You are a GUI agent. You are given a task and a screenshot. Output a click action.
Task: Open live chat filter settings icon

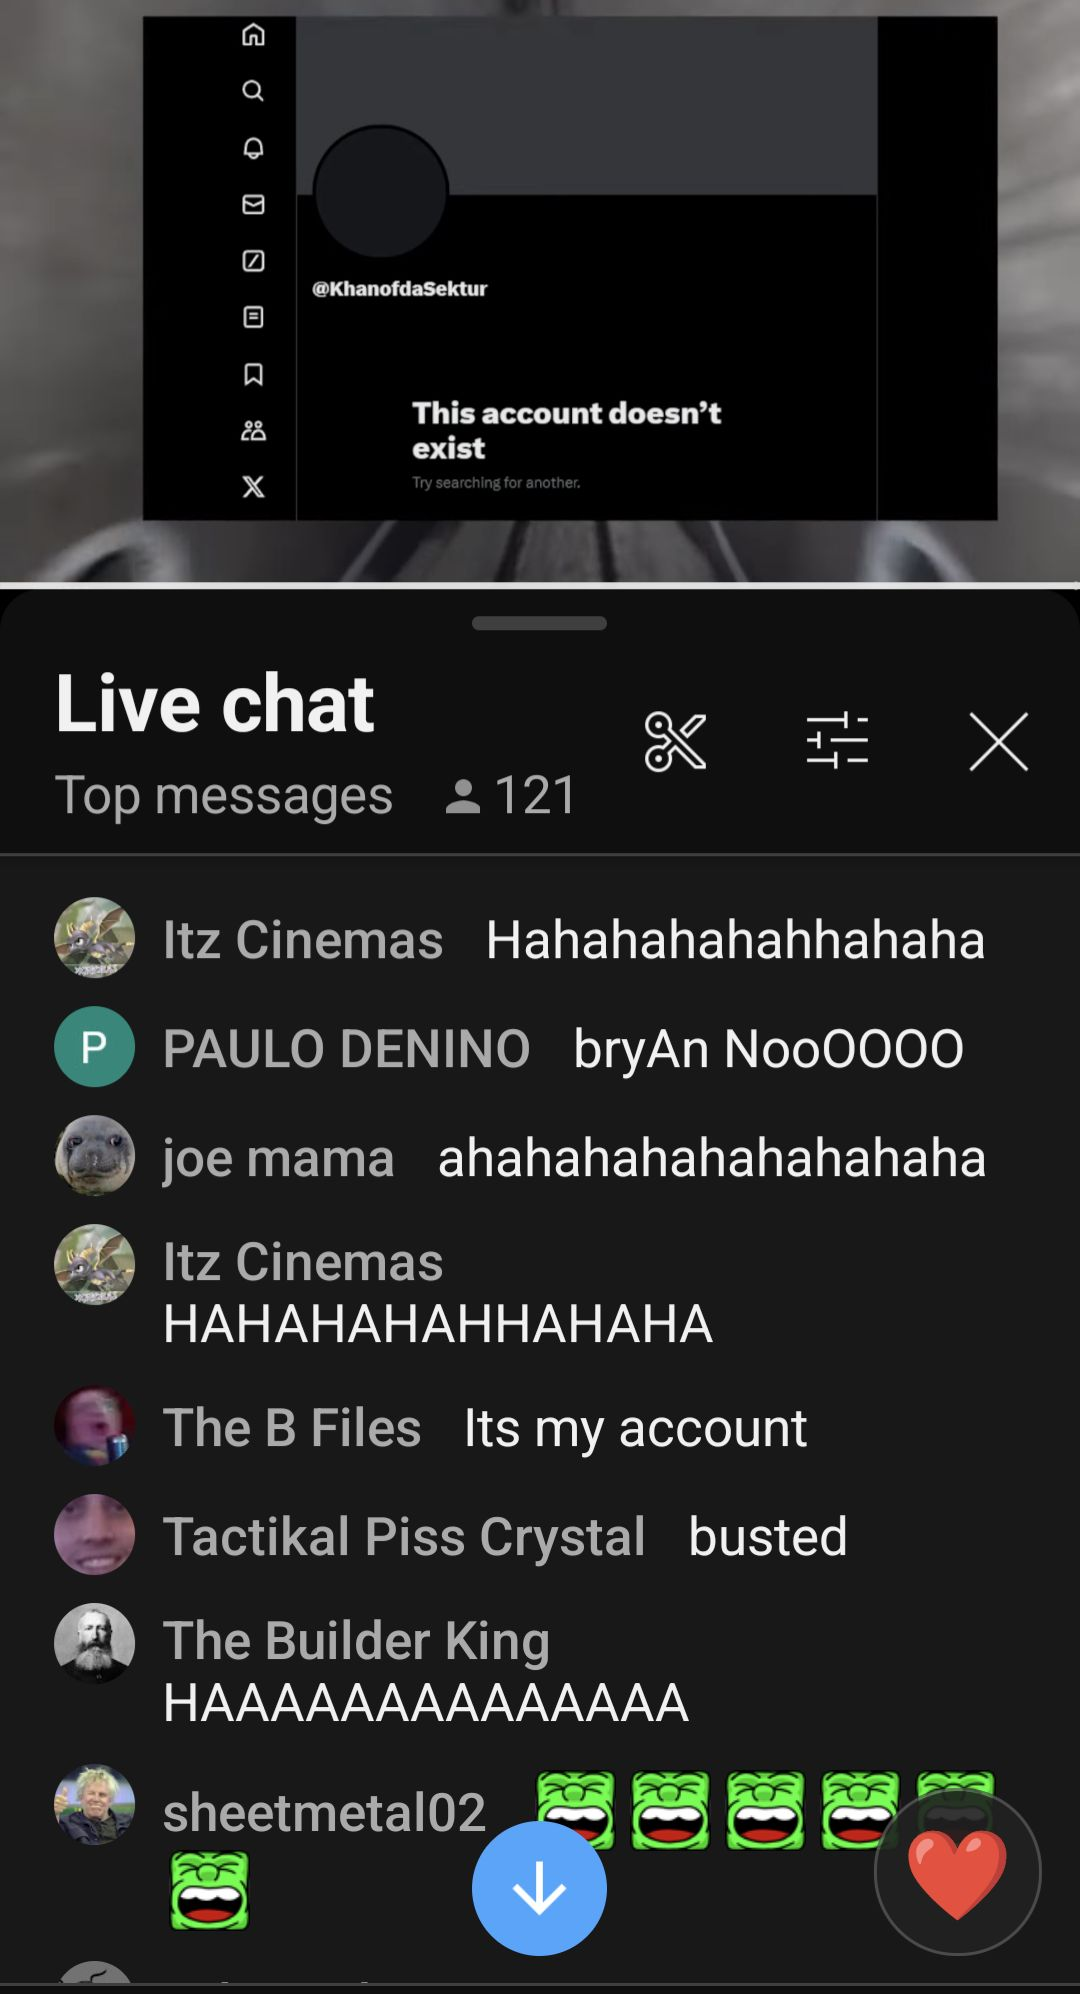click(x=837, y=741)
